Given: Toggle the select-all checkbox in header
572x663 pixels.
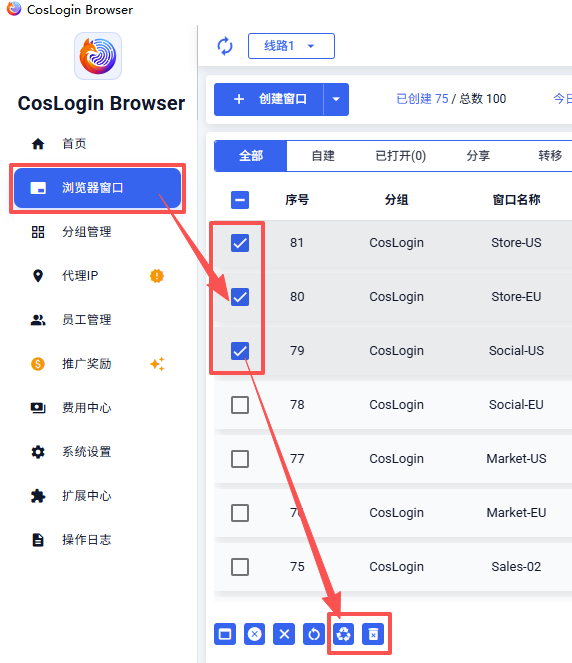Looking at the screenshot, I should pyautogui.click(x=240, y=200).
